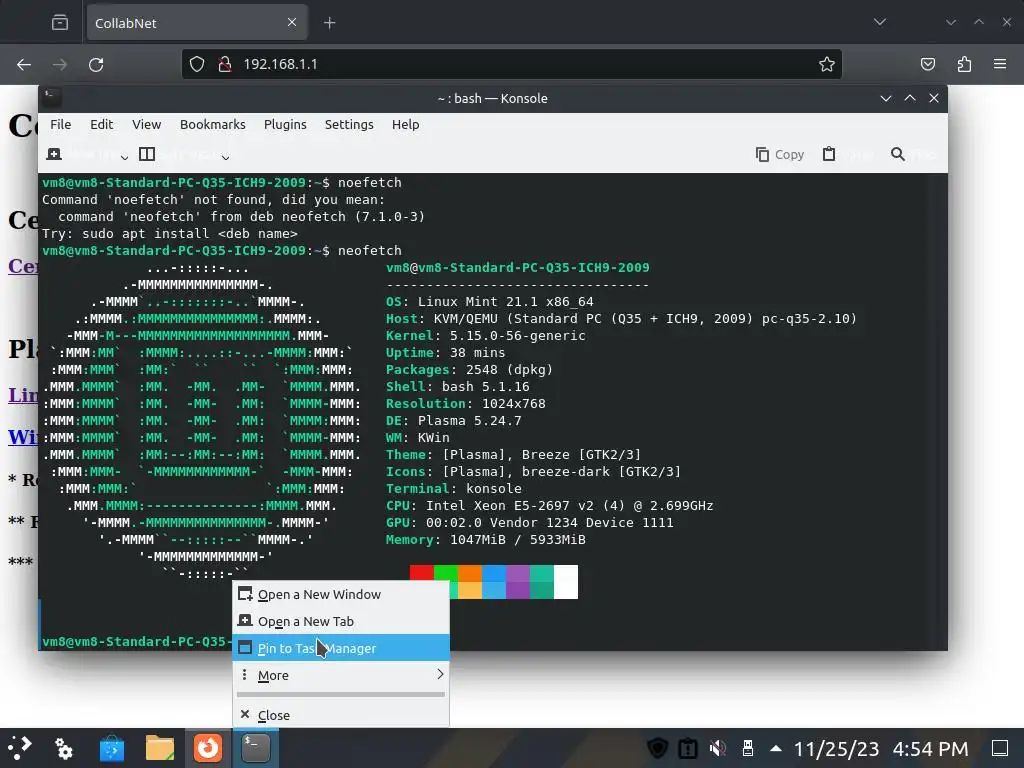Click the 'Kernel: 5.15.0-56-generic' line

486,336
